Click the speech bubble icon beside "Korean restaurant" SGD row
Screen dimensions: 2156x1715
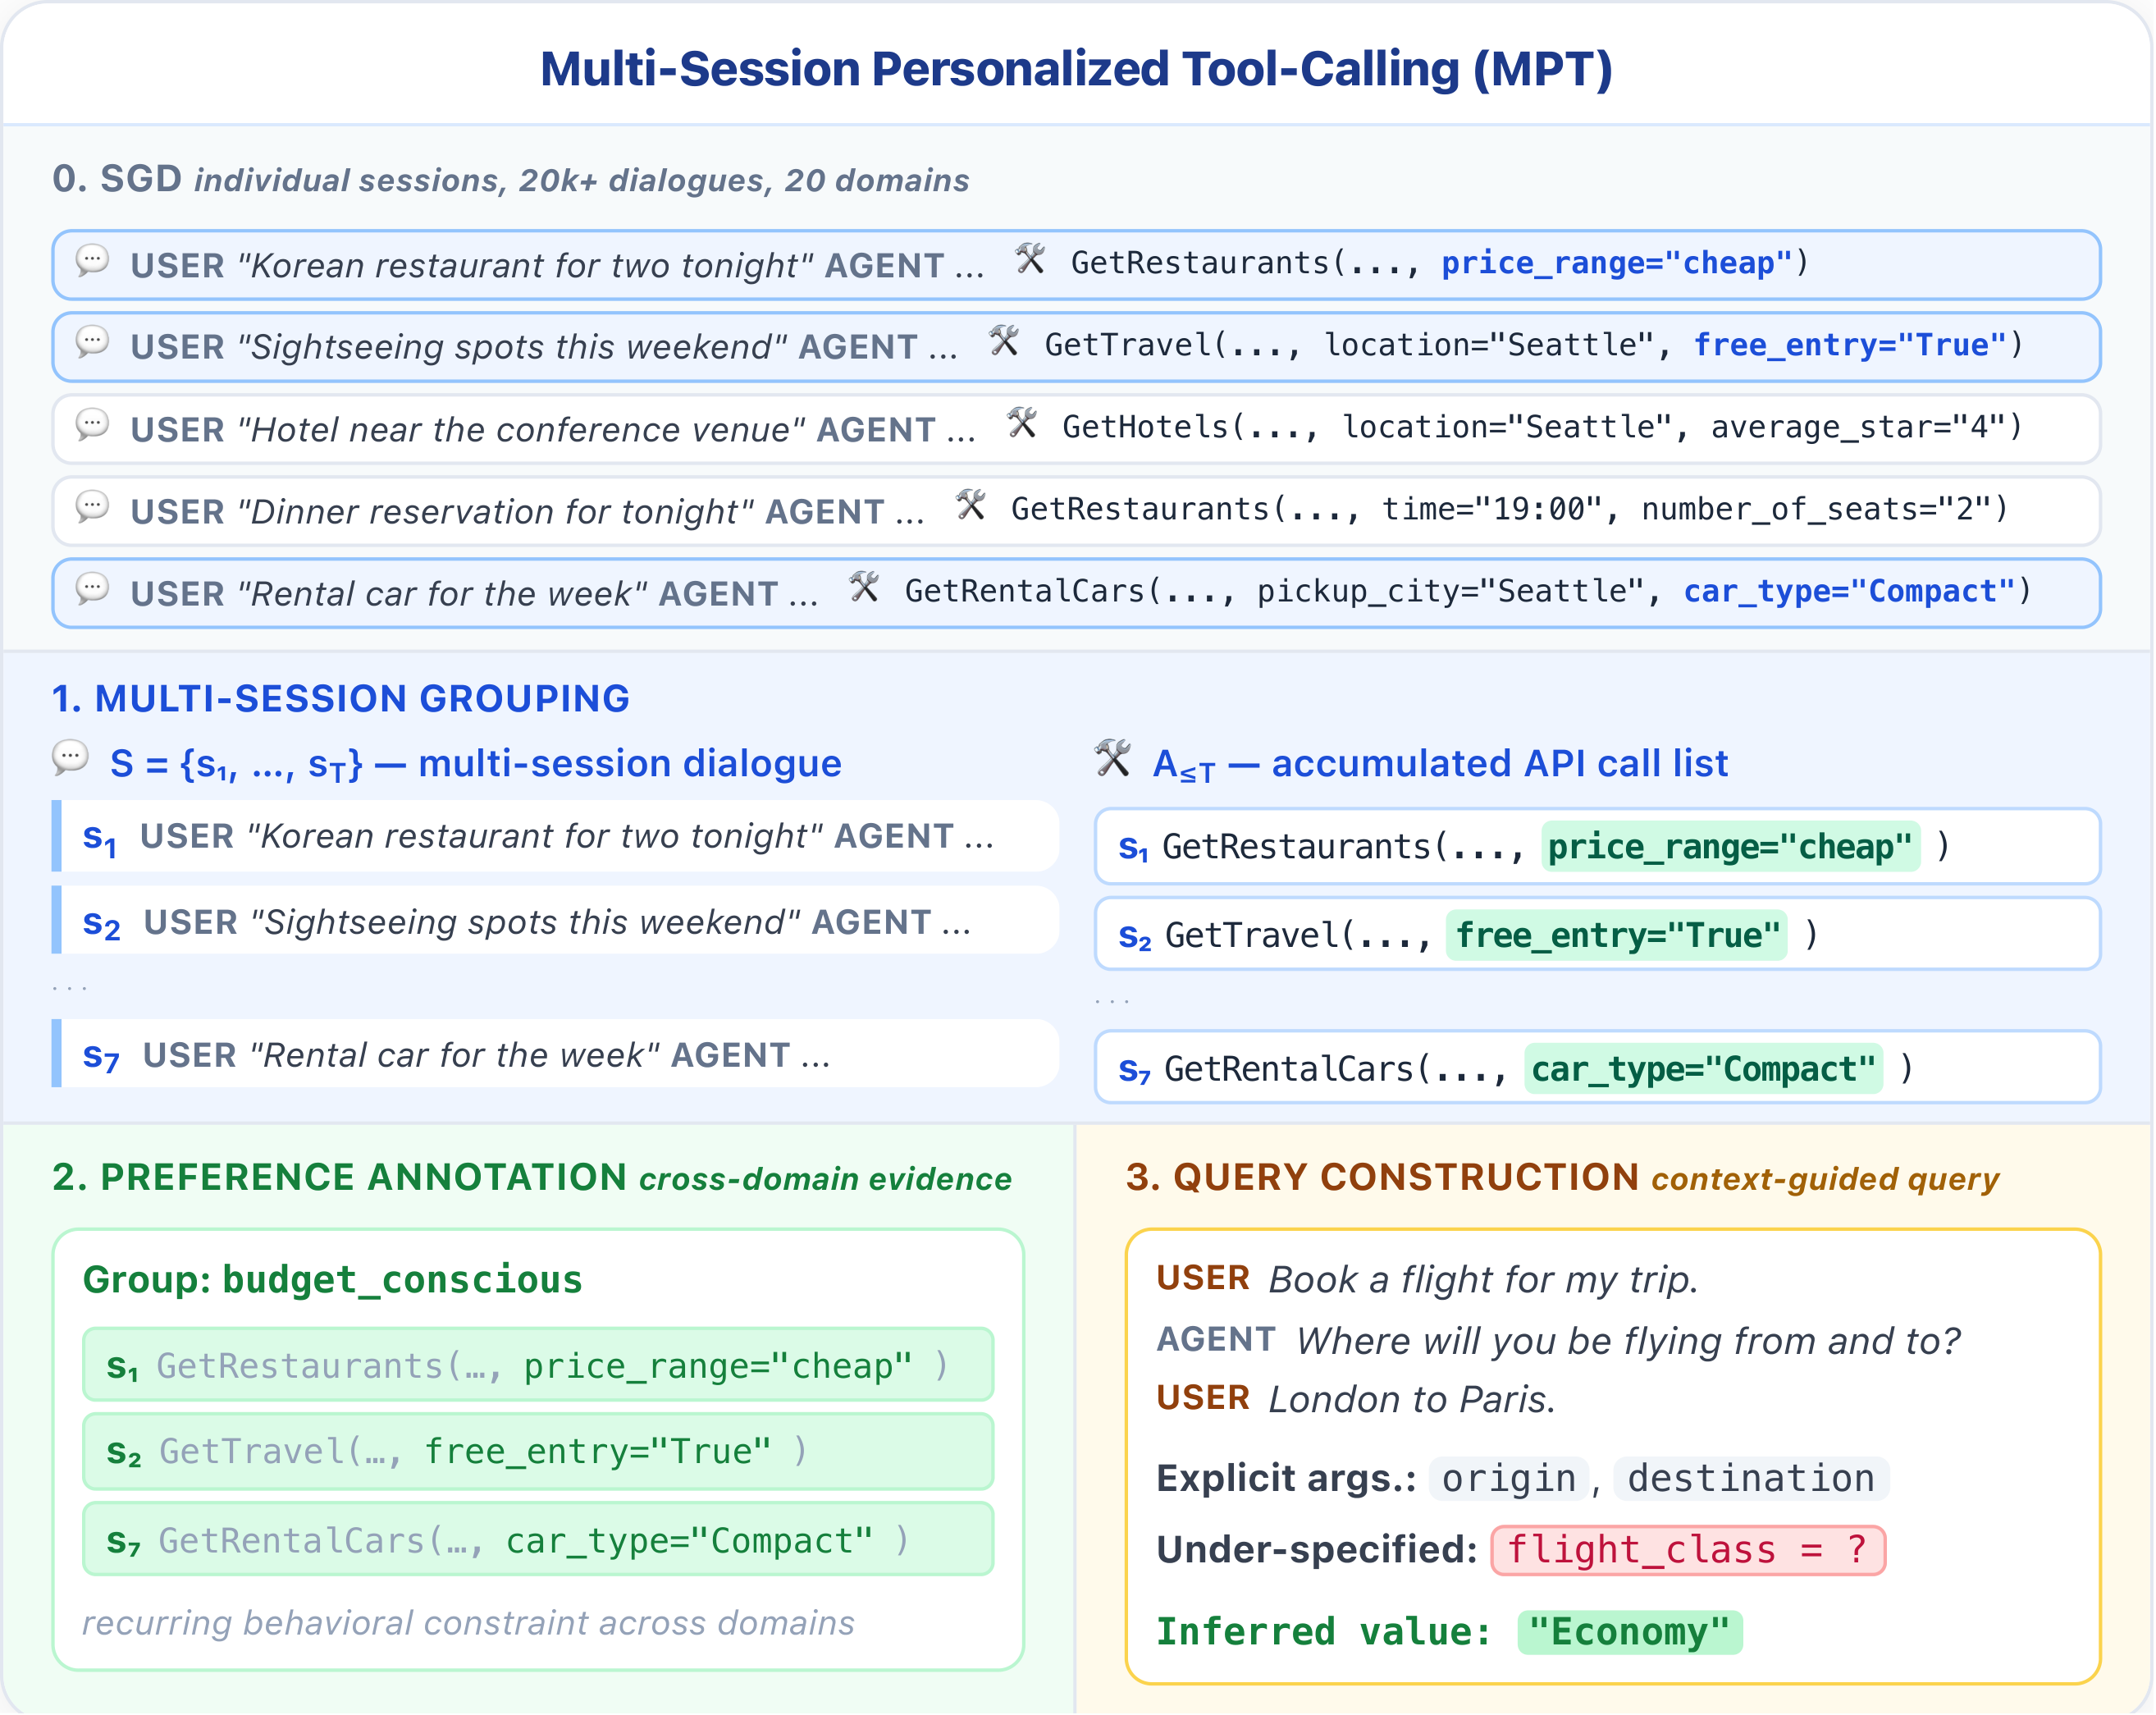point(92,262)
